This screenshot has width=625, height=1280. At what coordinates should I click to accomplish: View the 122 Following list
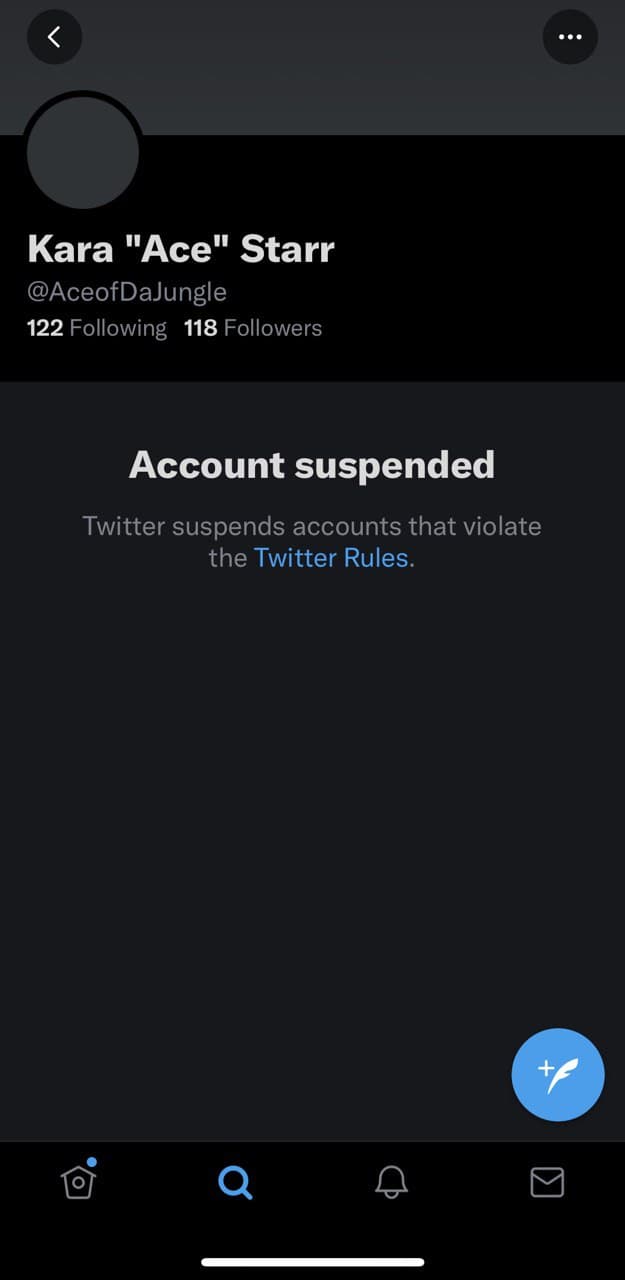[97, 328]
